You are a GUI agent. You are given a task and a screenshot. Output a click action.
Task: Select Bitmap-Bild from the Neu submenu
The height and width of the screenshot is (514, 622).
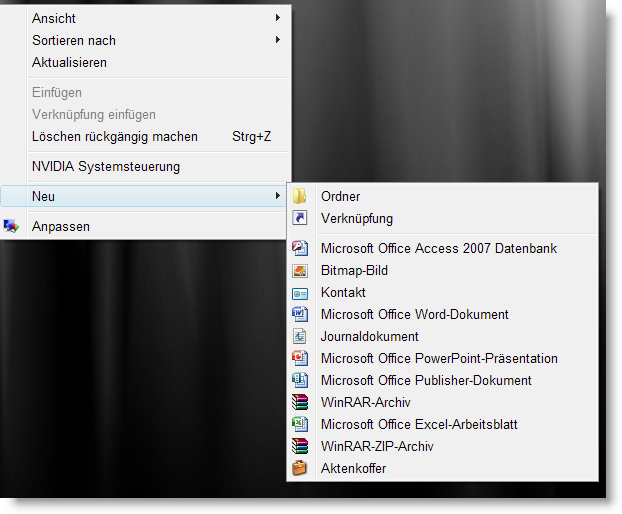click(x=442, y=270)
